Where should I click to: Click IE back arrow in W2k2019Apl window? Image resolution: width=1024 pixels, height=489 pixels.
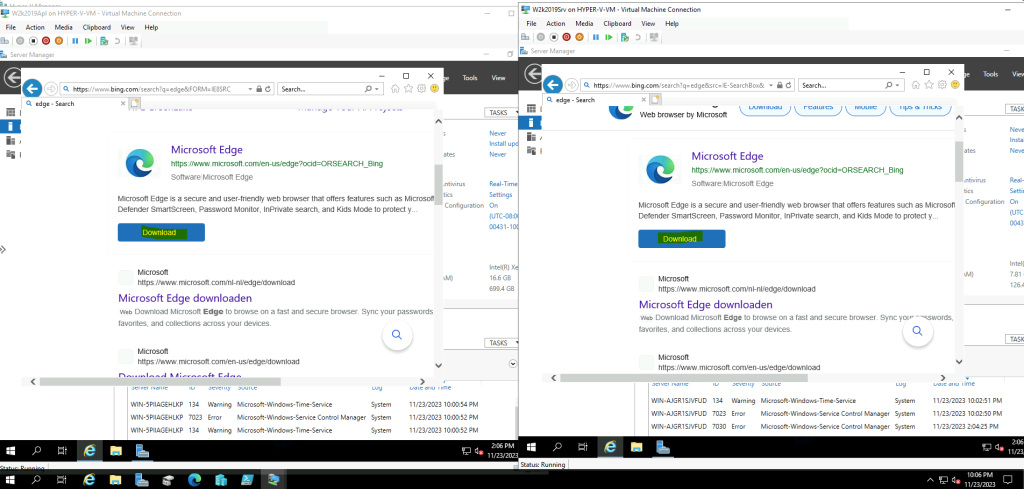click(32, 88)
